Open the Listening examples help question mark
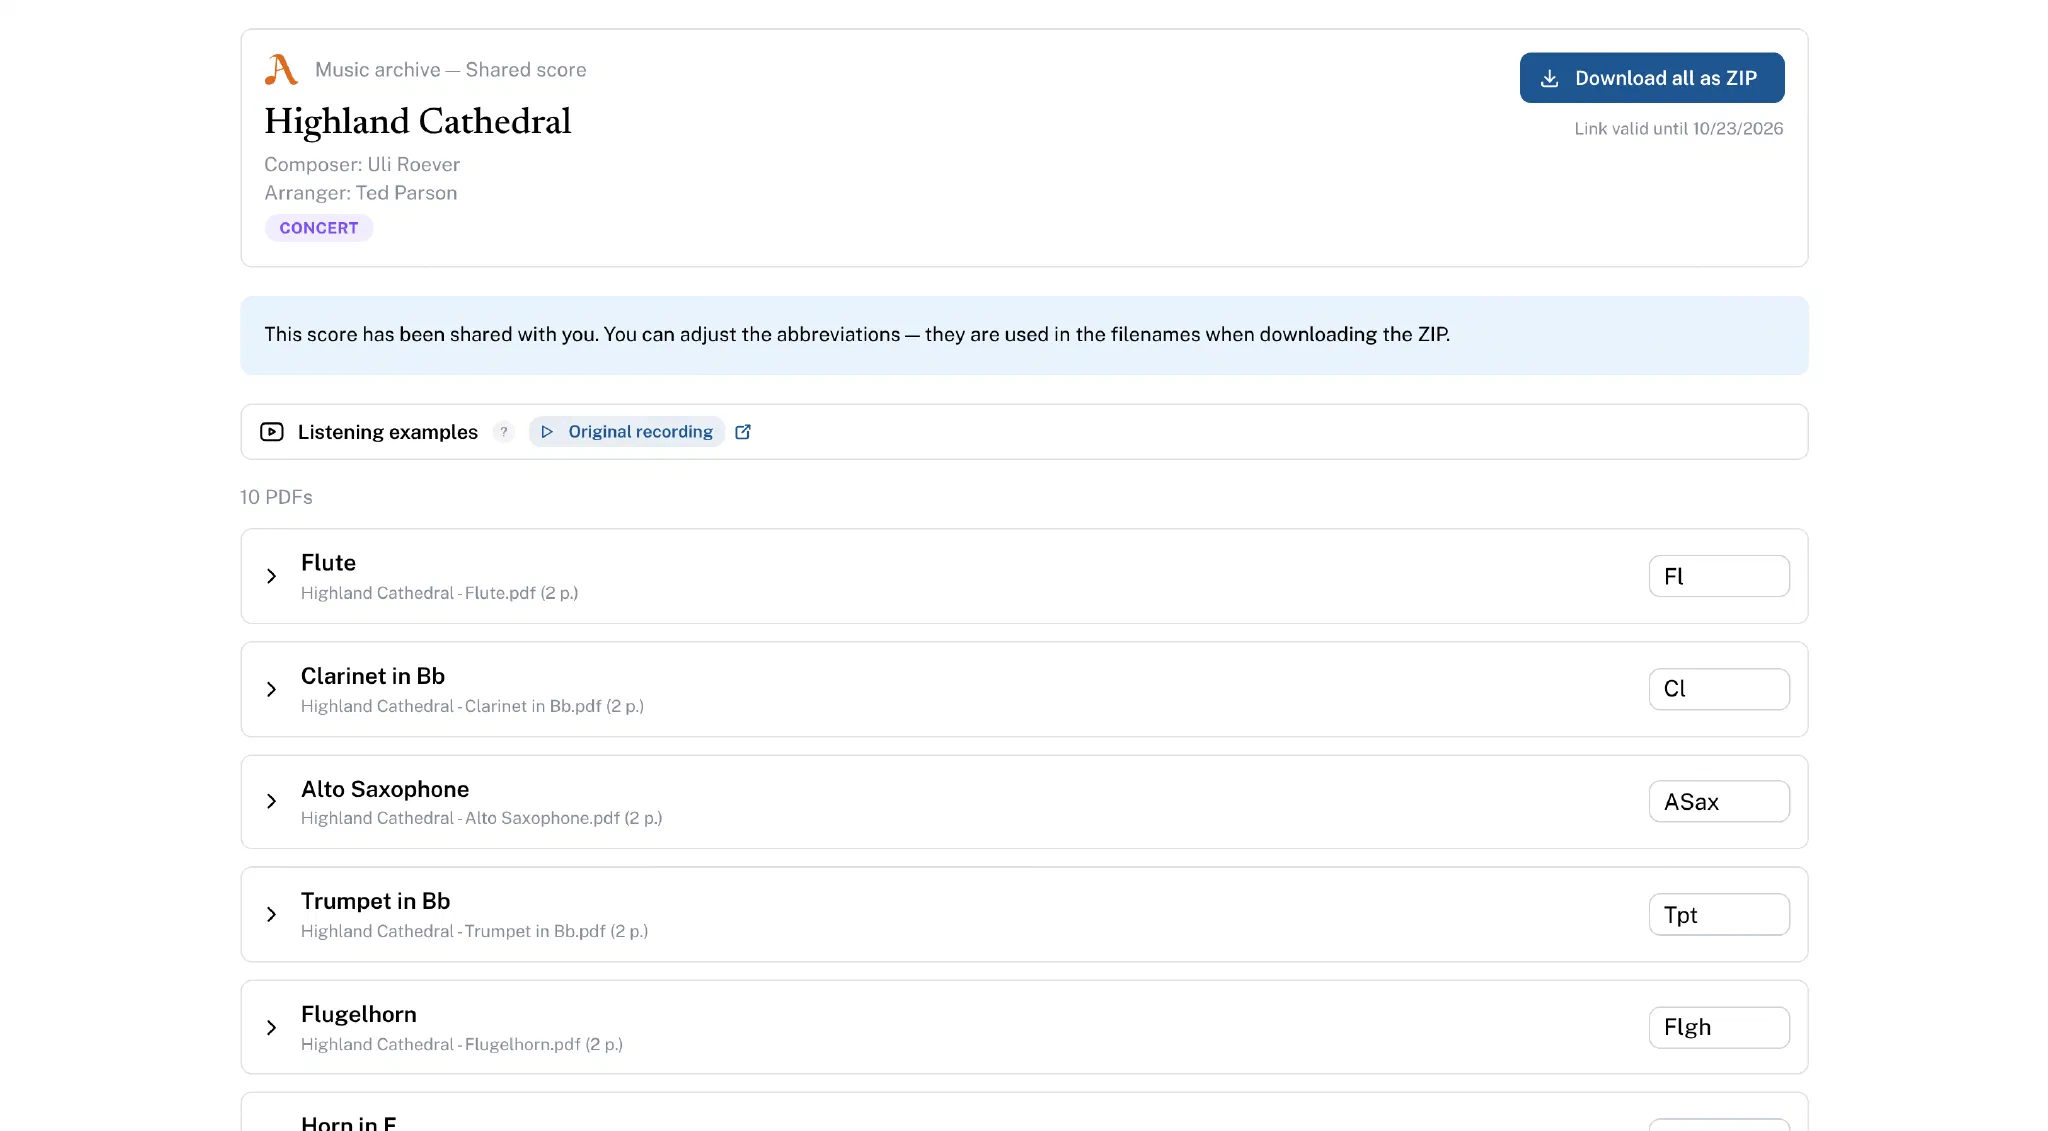 pos(504,432)
